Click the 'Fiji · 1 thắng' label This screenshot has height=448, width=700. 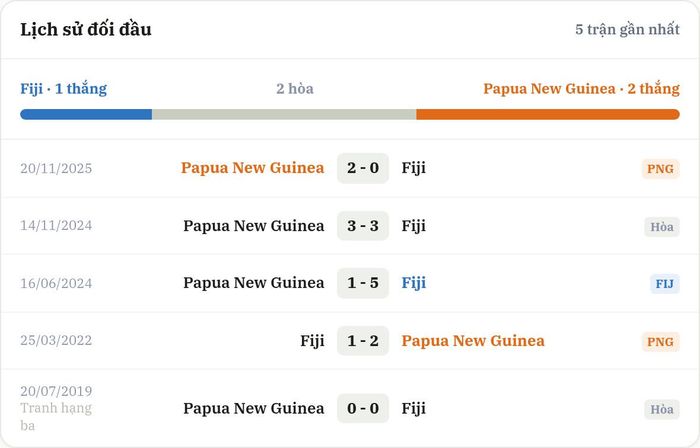coord(63,88)
